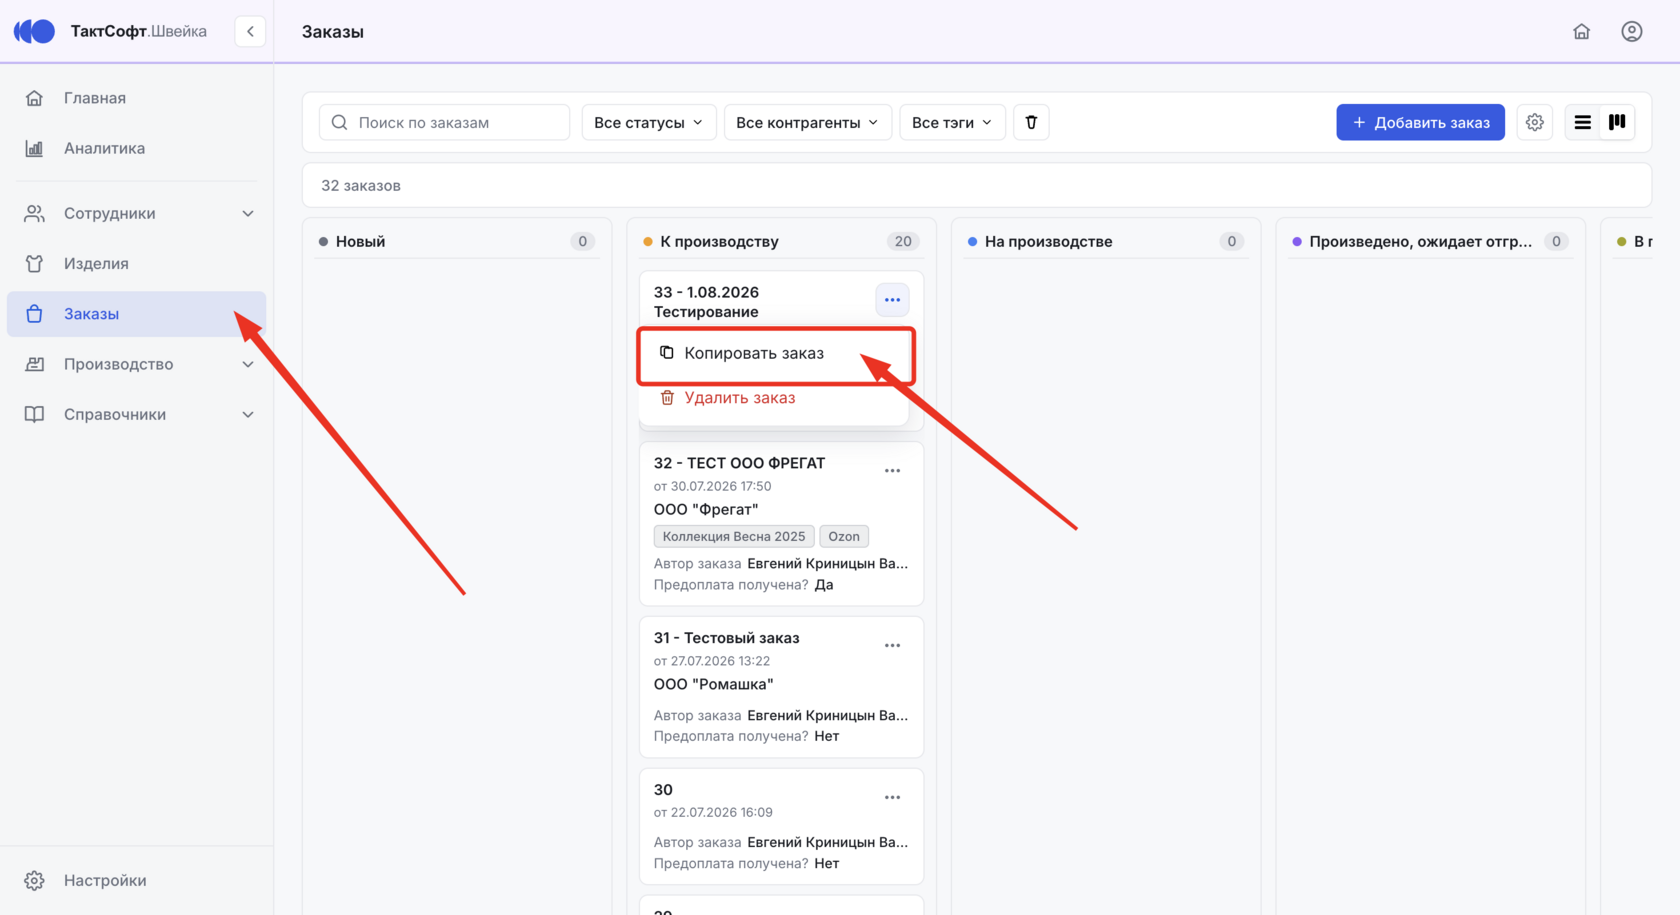
Task: Click the На производстве column header
Action: pyautogui.click(x=1106, y=241)
